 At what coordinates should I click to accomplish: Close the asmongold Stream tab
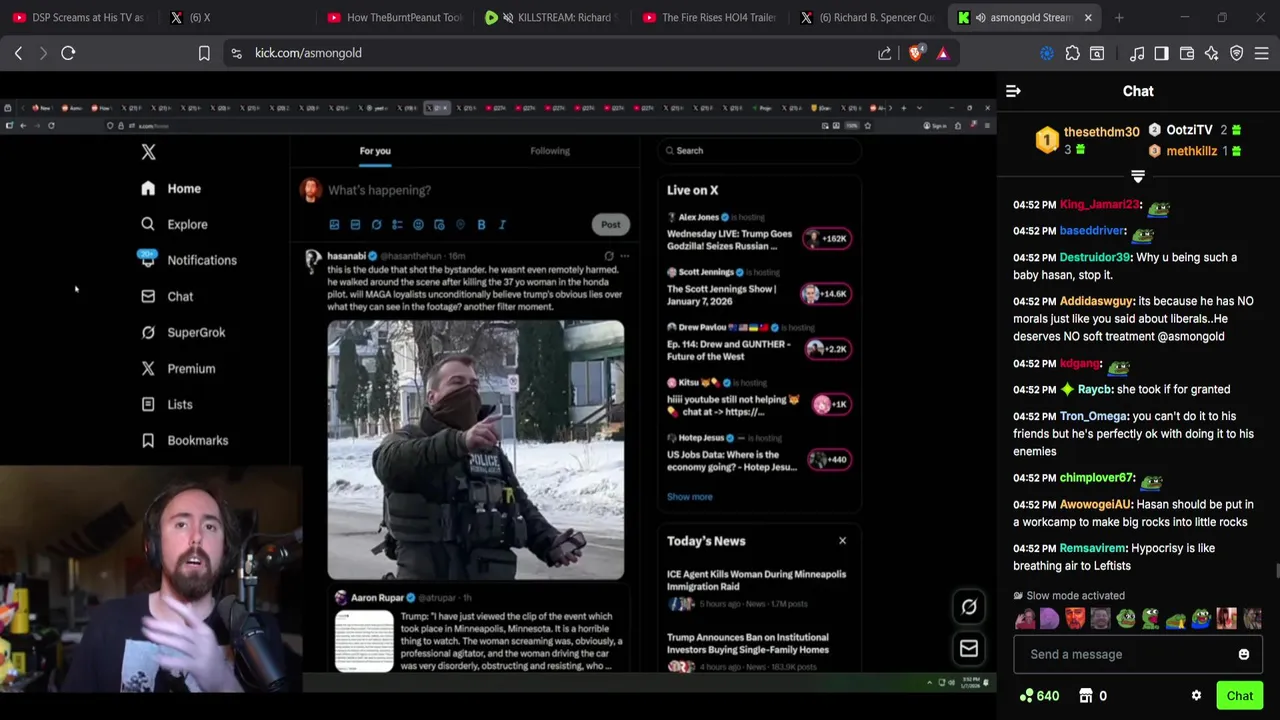pyautogui.click(x=1088, y=17)
